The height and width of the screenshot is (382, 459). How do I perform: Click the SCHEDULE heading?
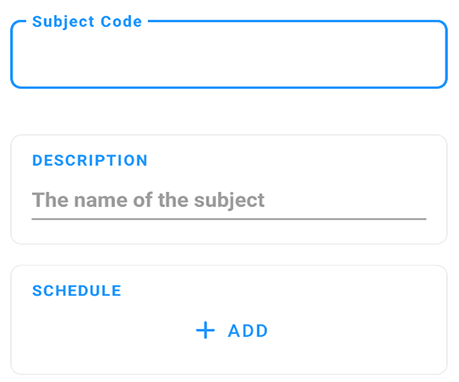tap(77, 291)
